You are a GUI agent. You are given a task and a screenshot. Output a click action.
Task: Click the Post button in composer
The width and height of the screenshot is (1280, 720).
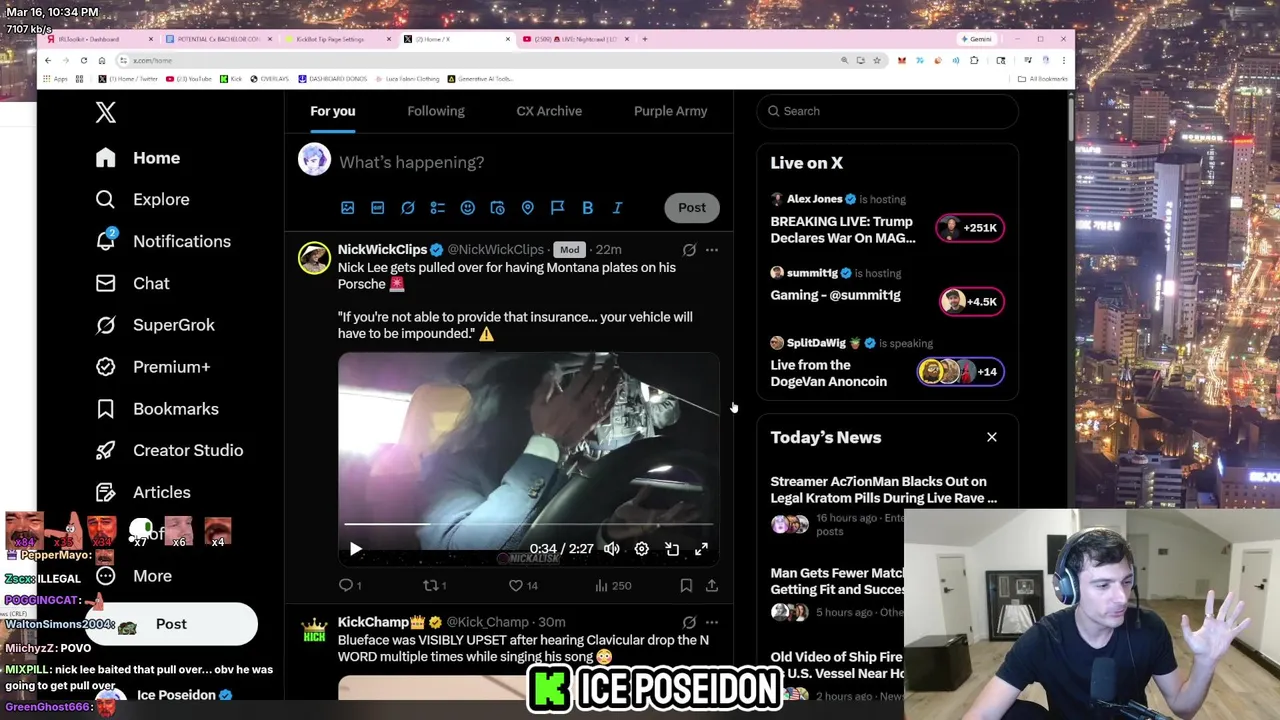tap(692, 207)
